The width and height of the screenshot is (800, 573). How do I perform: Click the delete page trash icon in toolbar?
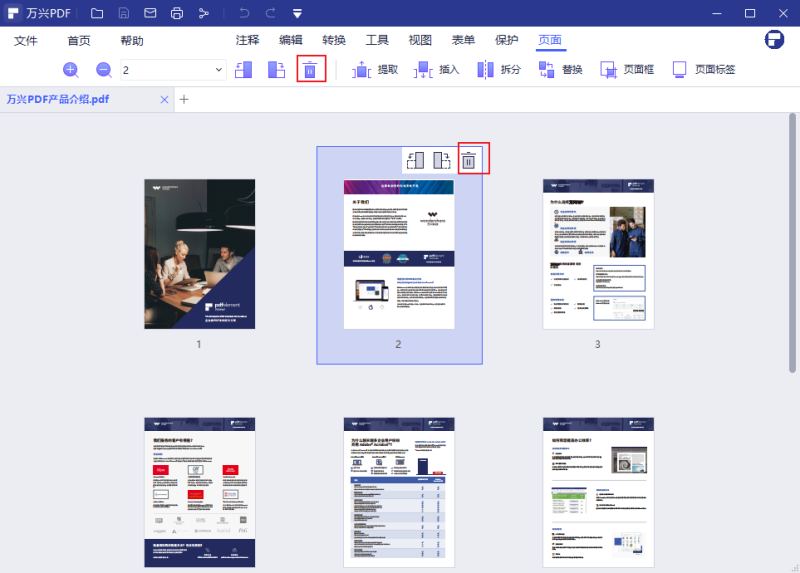coord(311,70)
